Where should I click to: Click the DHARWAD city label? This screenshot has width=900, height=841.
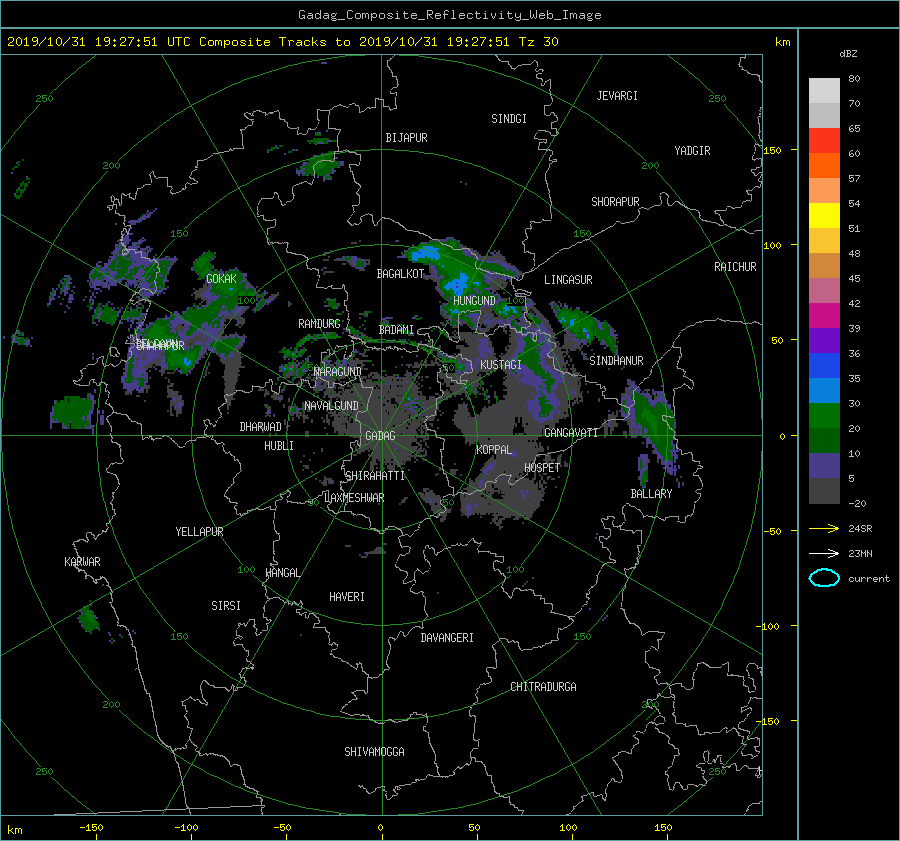tap(261, 427)
